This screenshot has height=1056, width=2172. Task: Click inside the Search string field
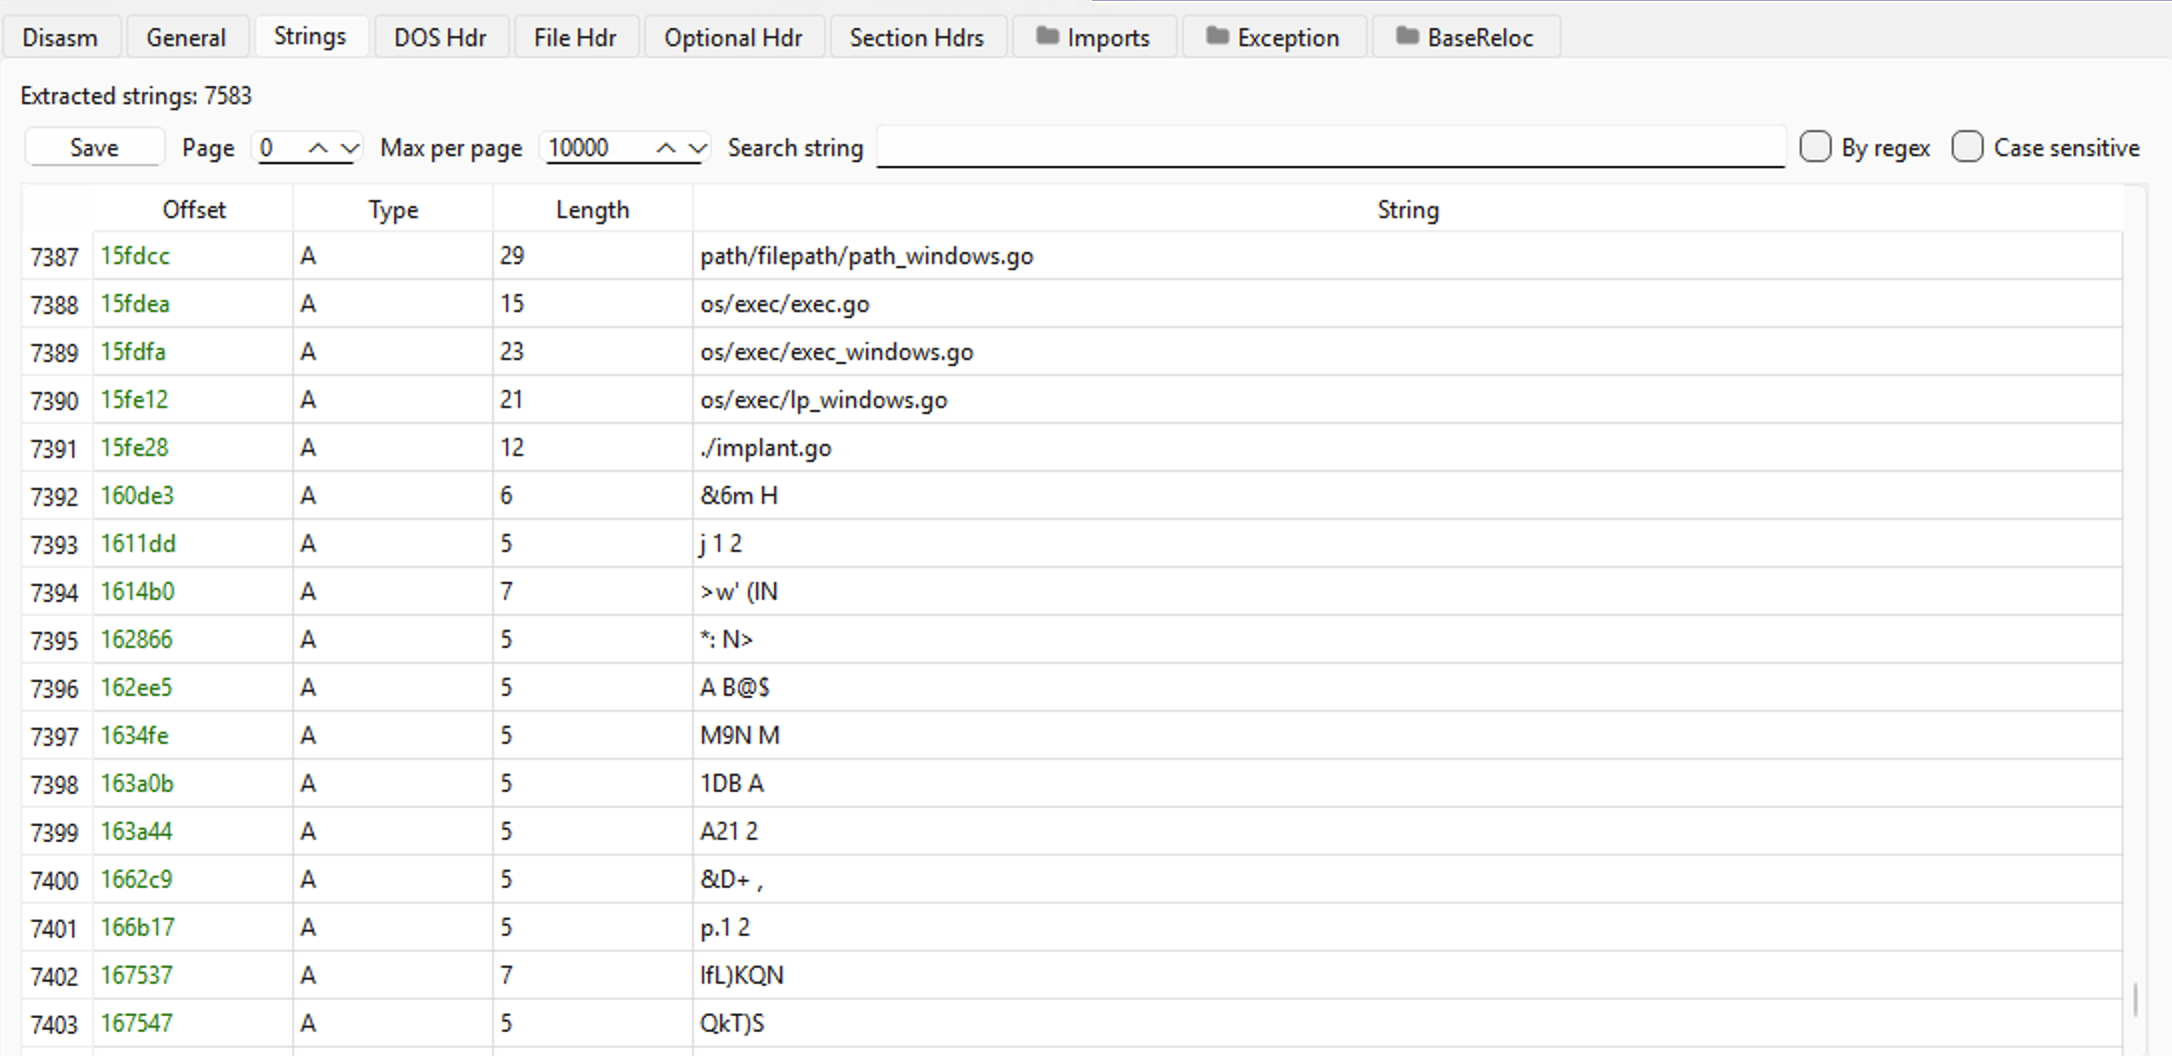point(1330,147)
